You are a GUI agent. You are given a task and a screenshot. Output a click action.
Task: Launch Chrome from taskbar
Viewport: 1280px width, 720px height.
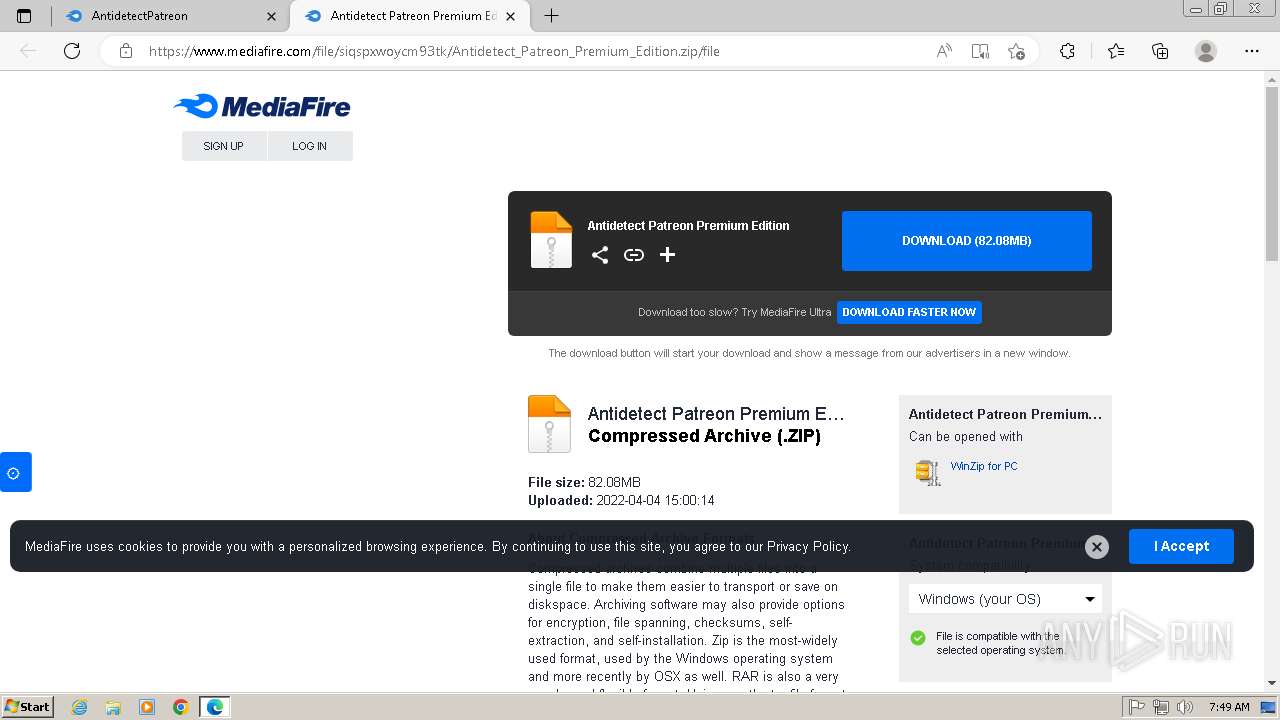tap(180, 707)
